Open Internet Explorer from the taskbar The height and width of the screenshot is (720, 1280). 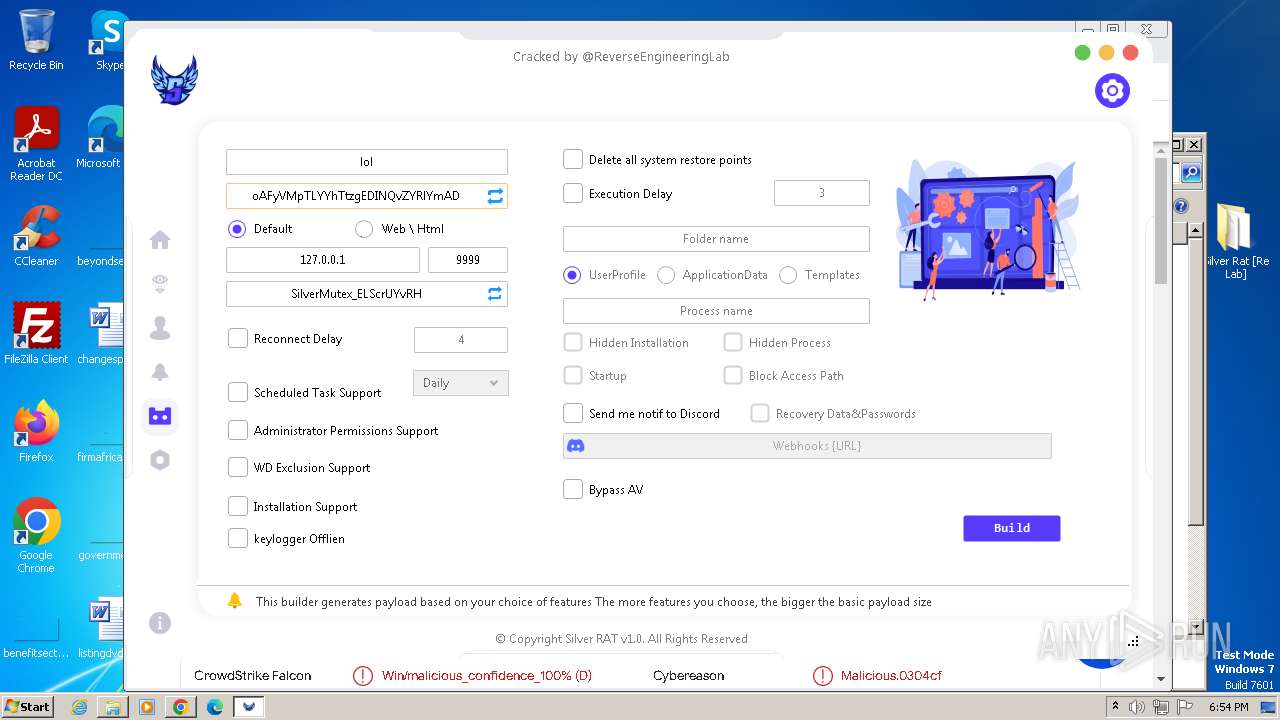coord(79,707)
